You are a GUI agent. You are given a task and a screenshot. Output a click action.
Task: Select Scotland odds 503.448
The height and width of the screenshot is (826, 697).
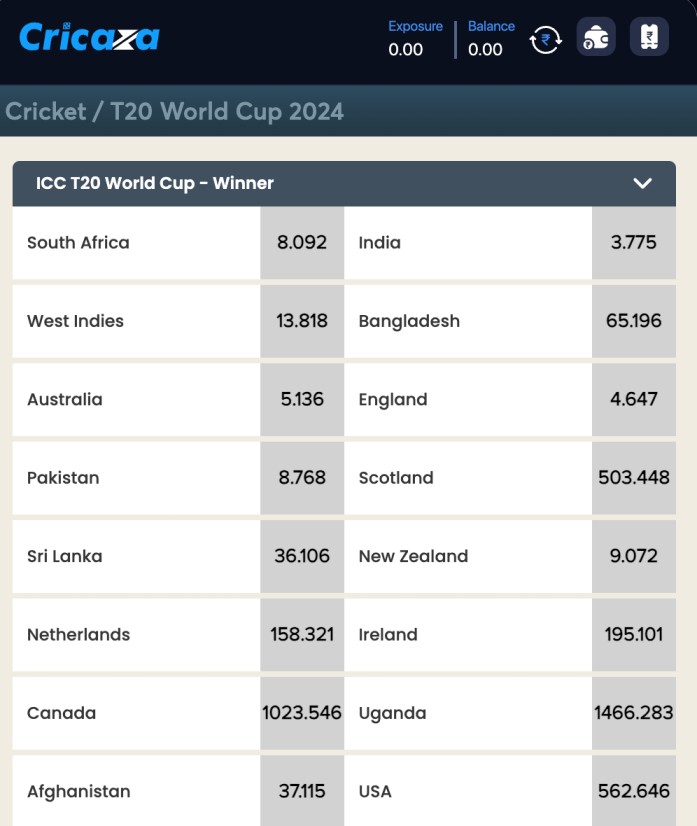(x=634, y=478)
